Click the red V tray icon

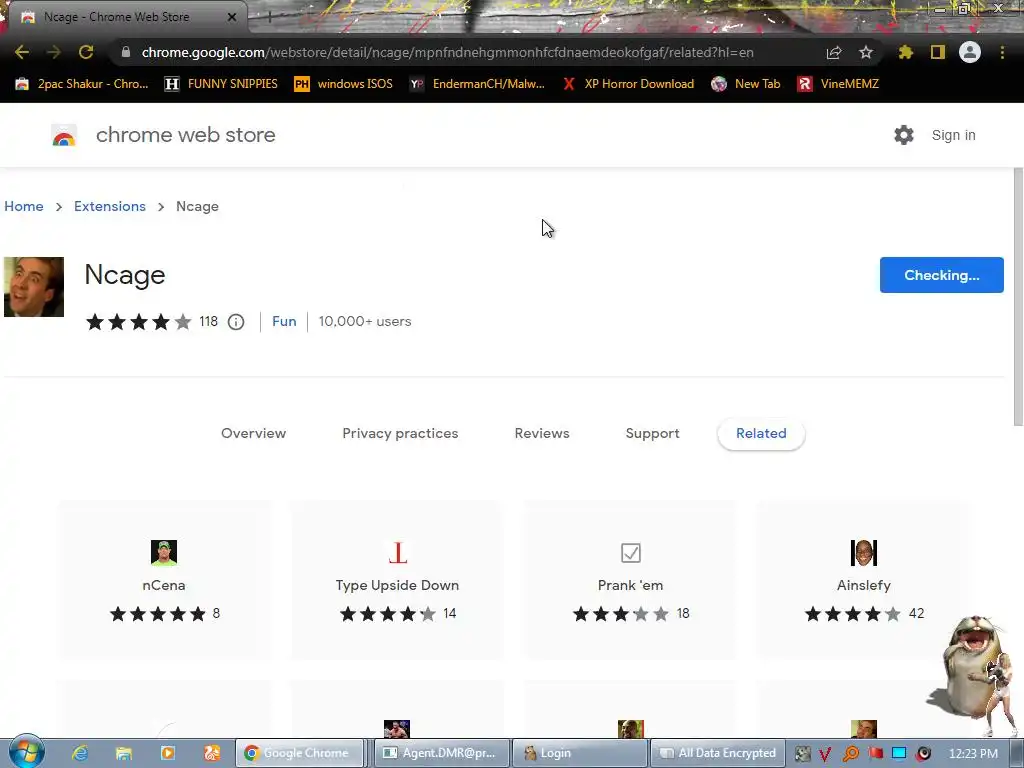[x=825, y=754]
